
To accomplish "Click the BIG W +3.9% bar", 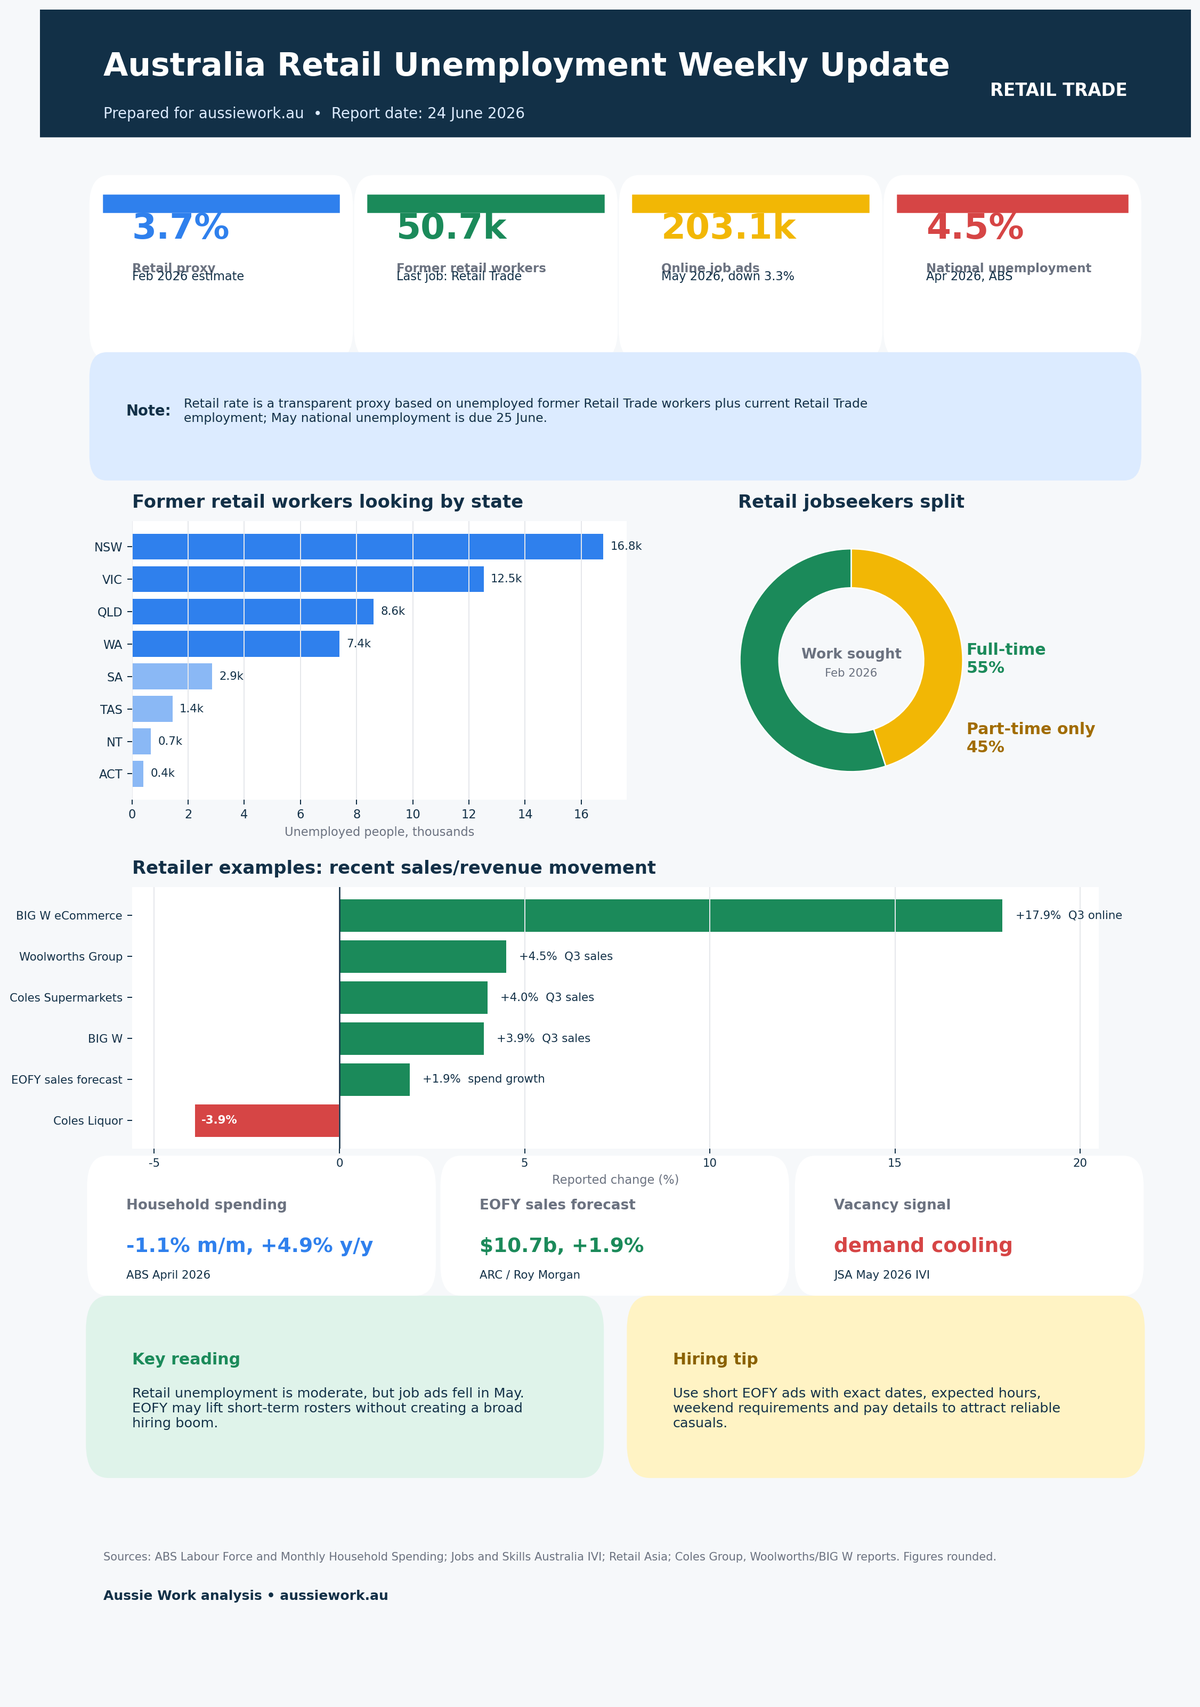I will (x=412, y=1039).
